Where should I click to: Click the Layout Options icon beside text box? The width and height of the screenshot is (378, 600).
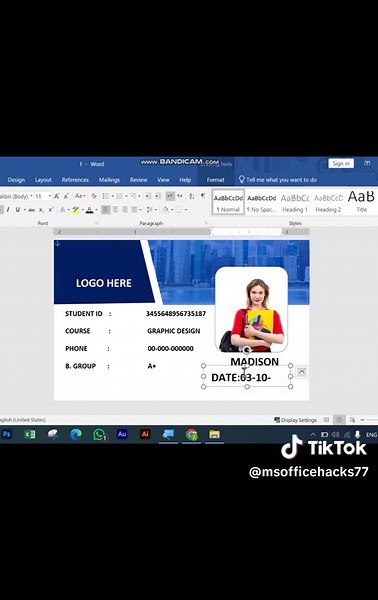pos(302,372)
